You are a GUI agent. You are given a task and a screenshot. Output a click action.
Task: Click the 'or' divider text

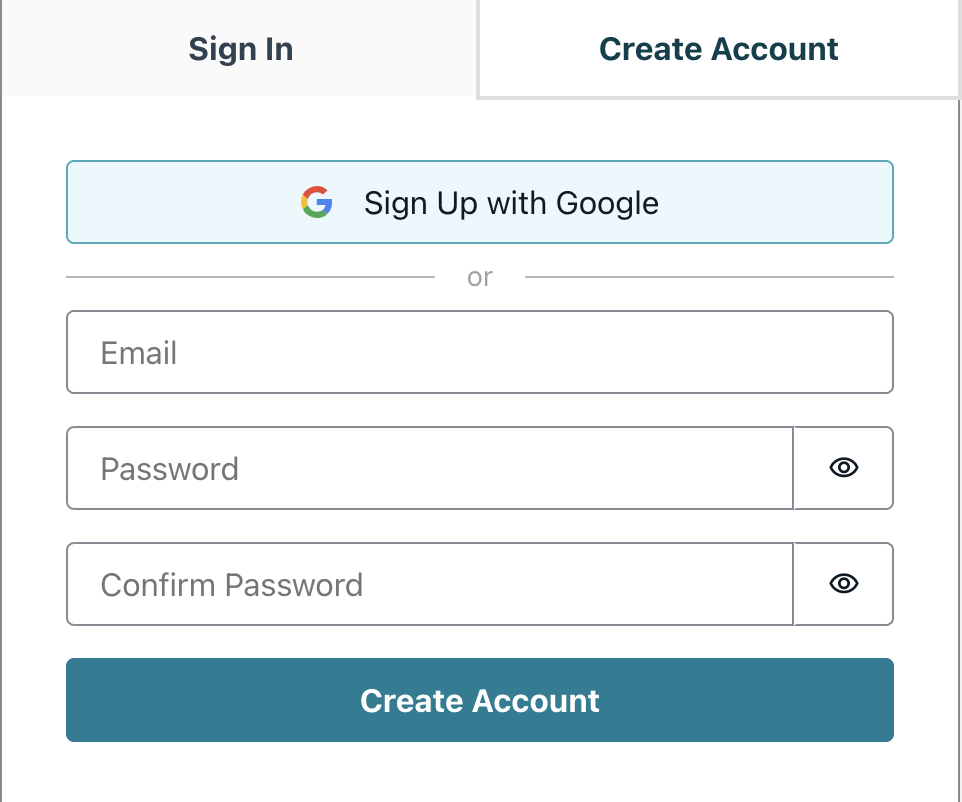click(x=480, y=276)
